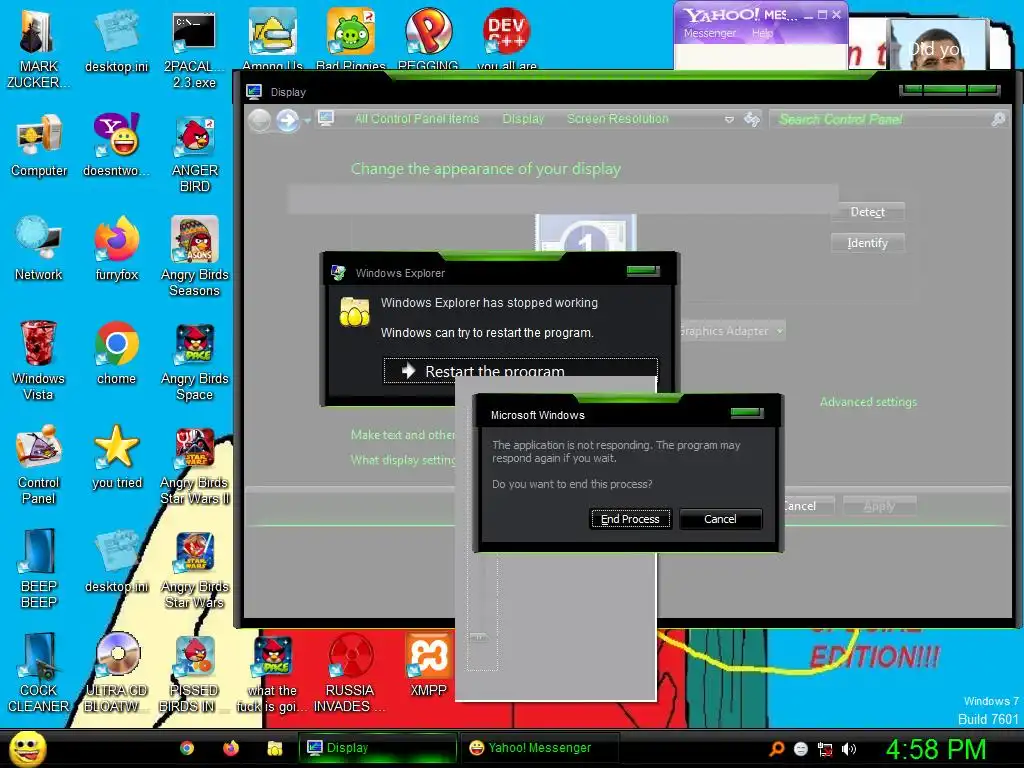Click All Control Panel Items breadcrumb
Image resolution: width=1024 pixels, height=768 pixels.
point(417,119)
